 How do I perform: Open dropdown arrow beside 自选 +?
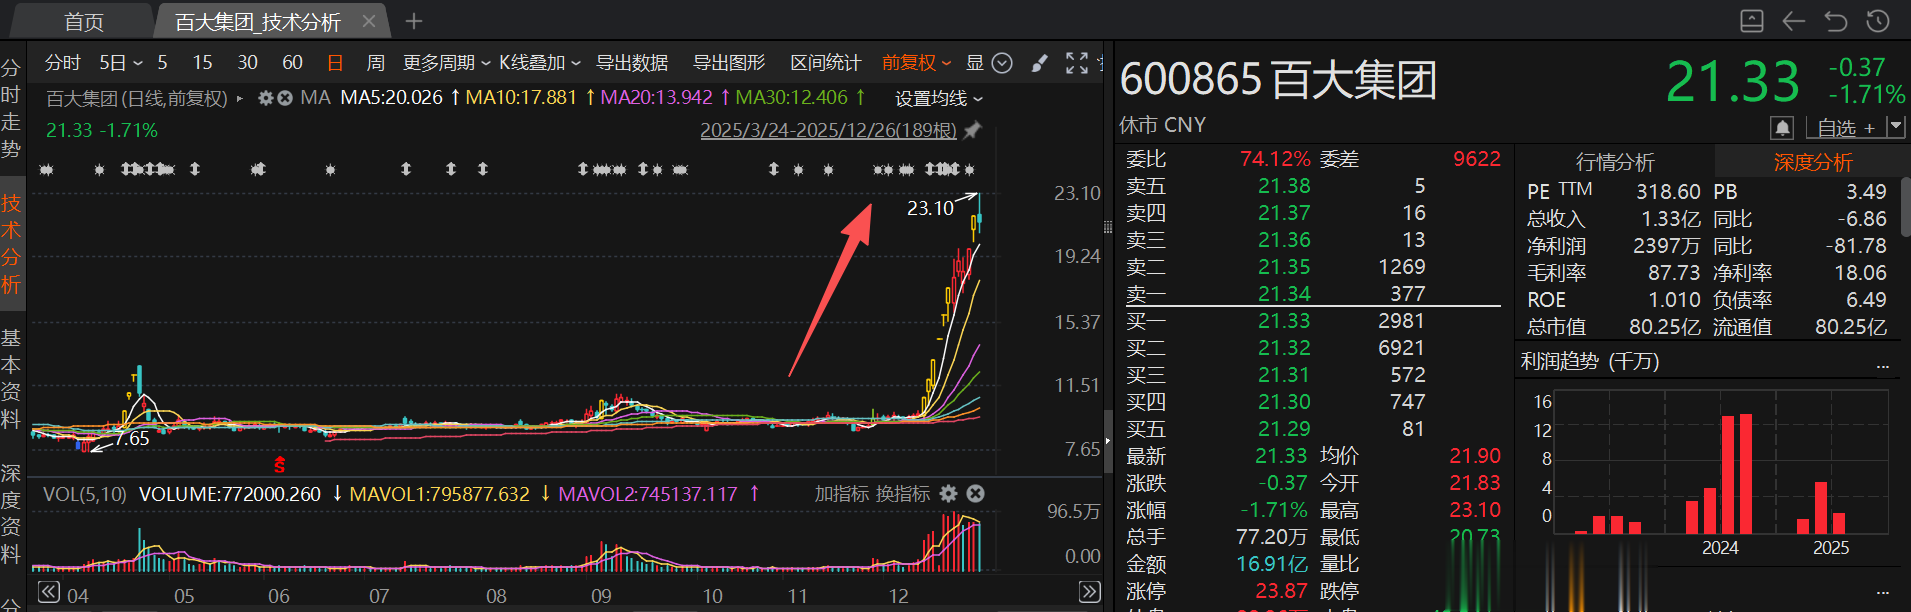tap(1895, 127)
